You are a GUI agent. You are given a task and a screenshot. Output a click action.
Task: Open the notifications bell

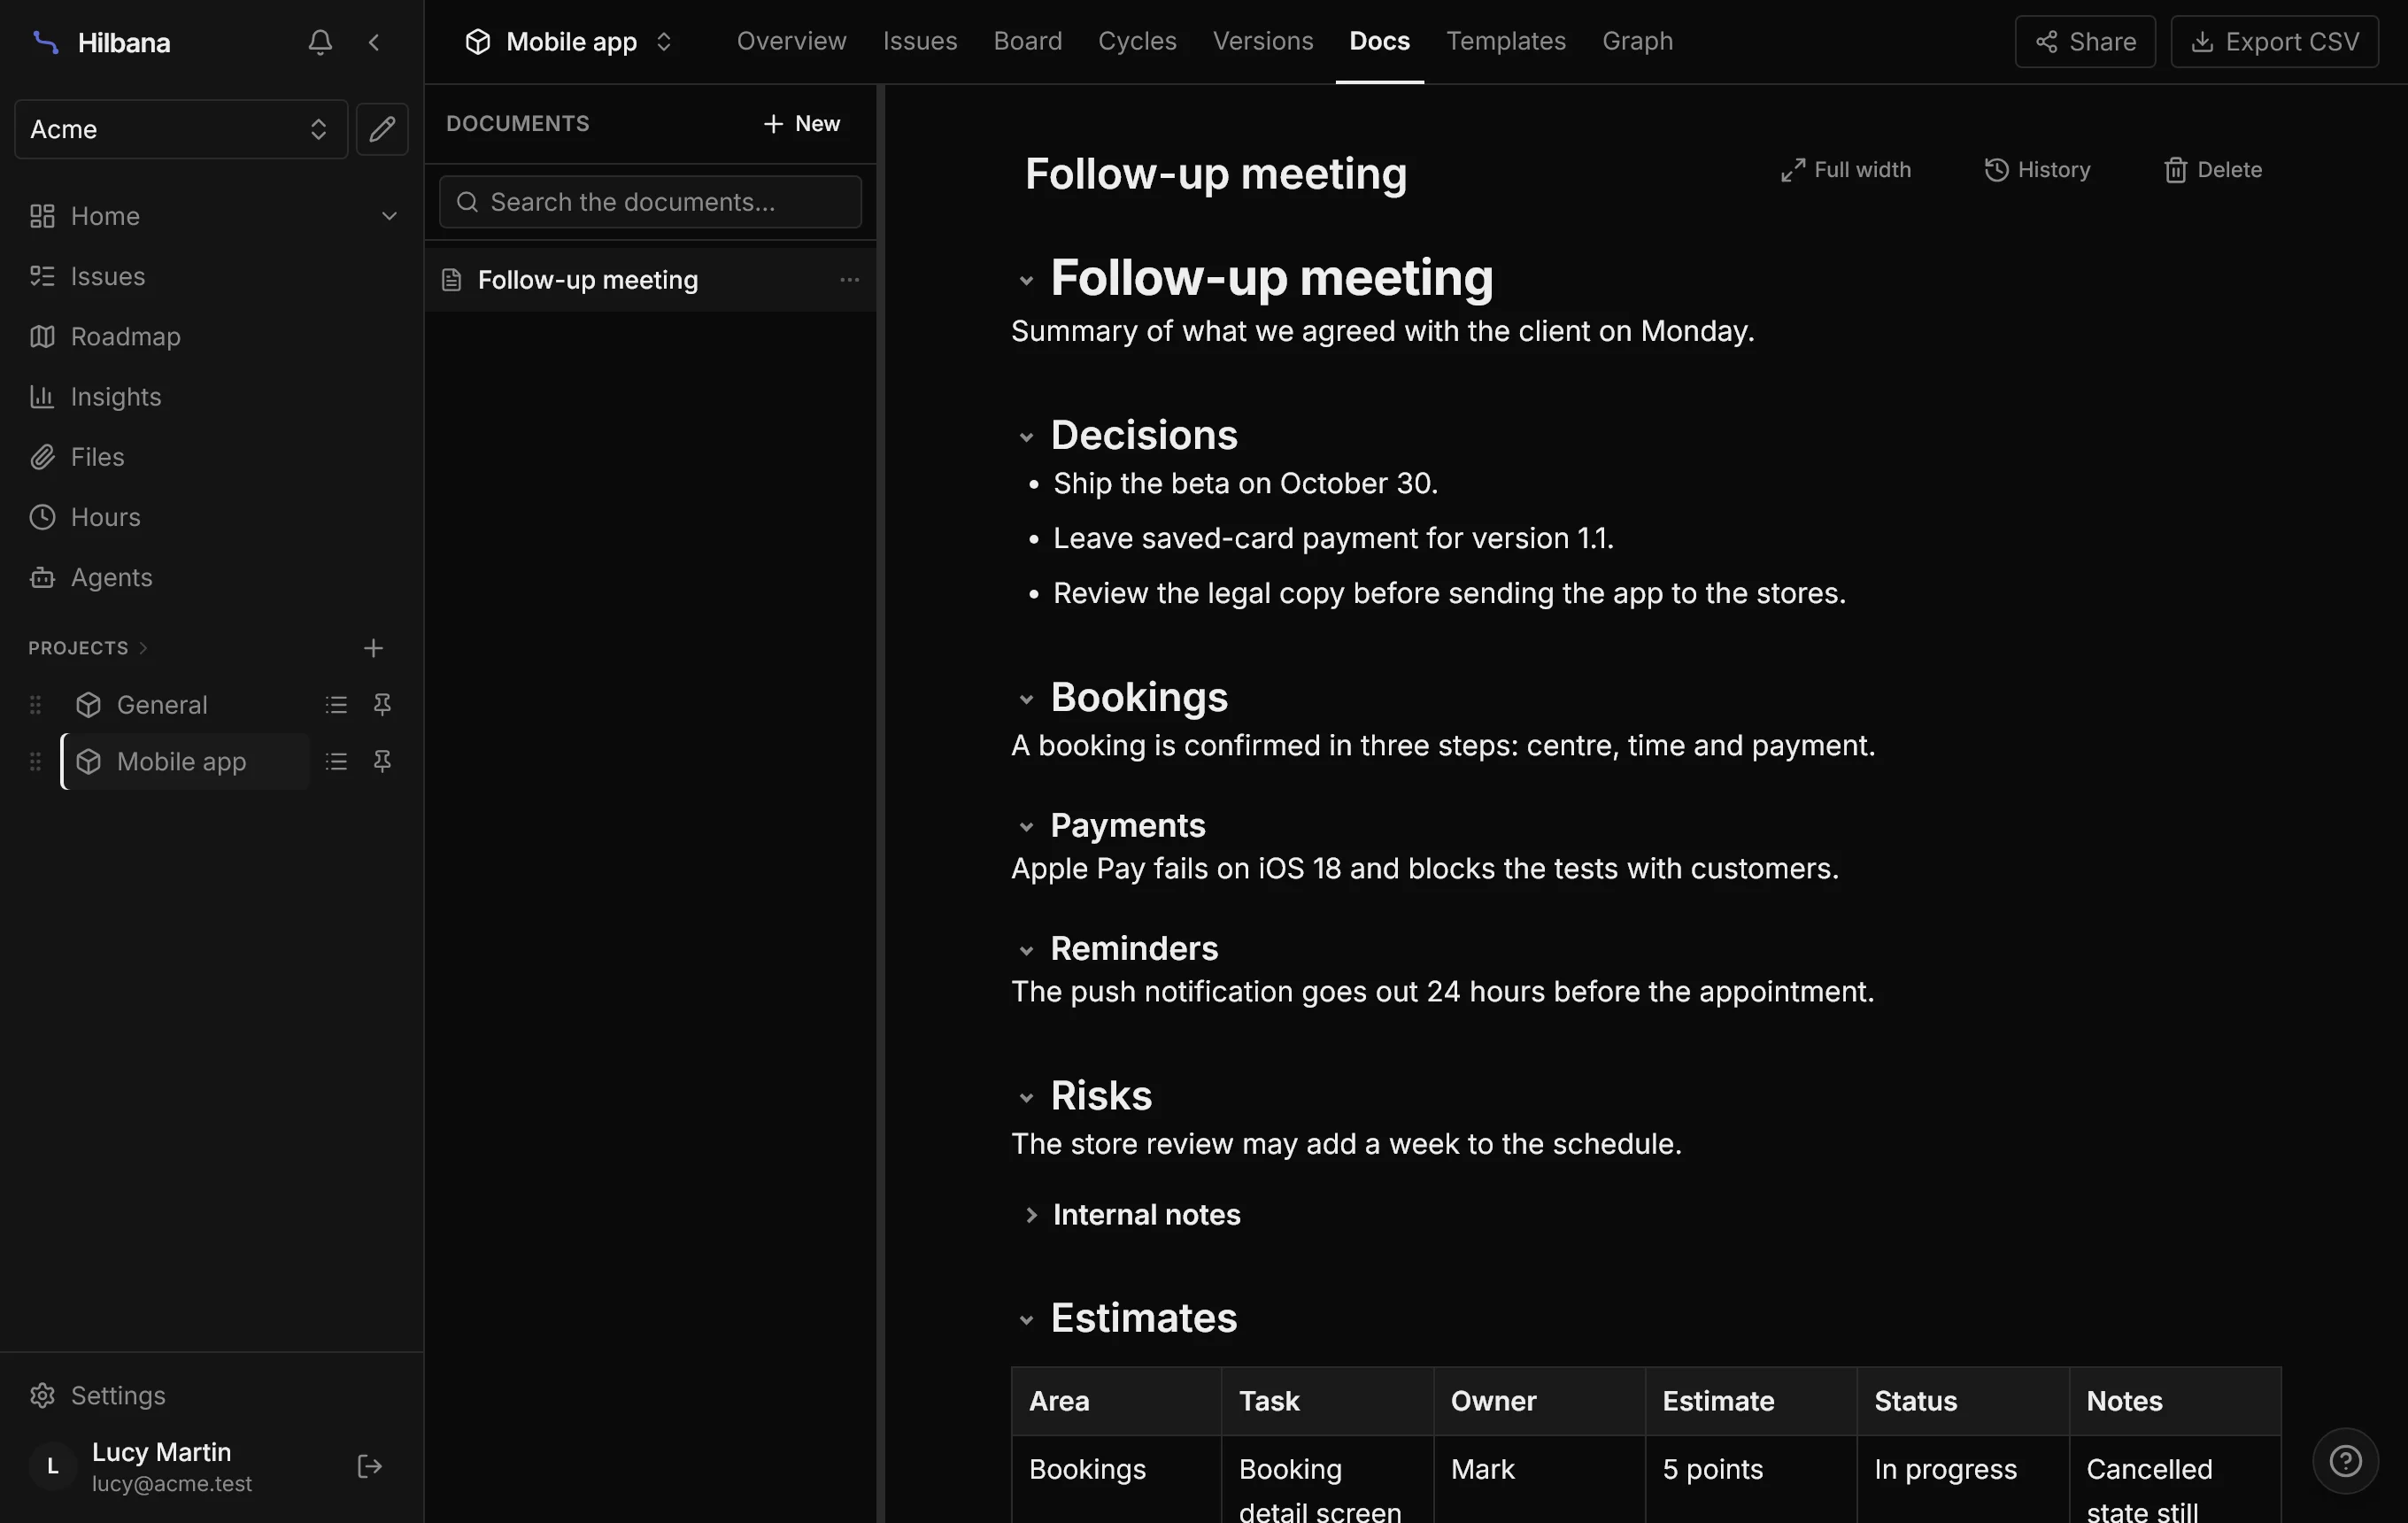pos(320,42)
